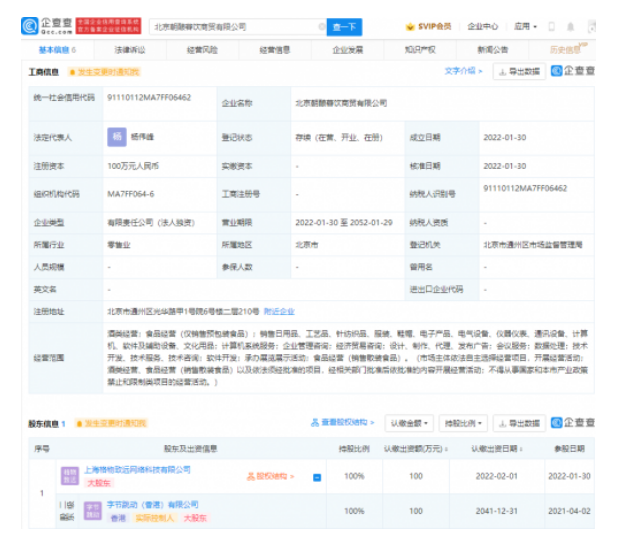Click the orange 股权结构 icon in shareholder row
The width and height of the screenshot is (626, 552).
coord(251,476)
